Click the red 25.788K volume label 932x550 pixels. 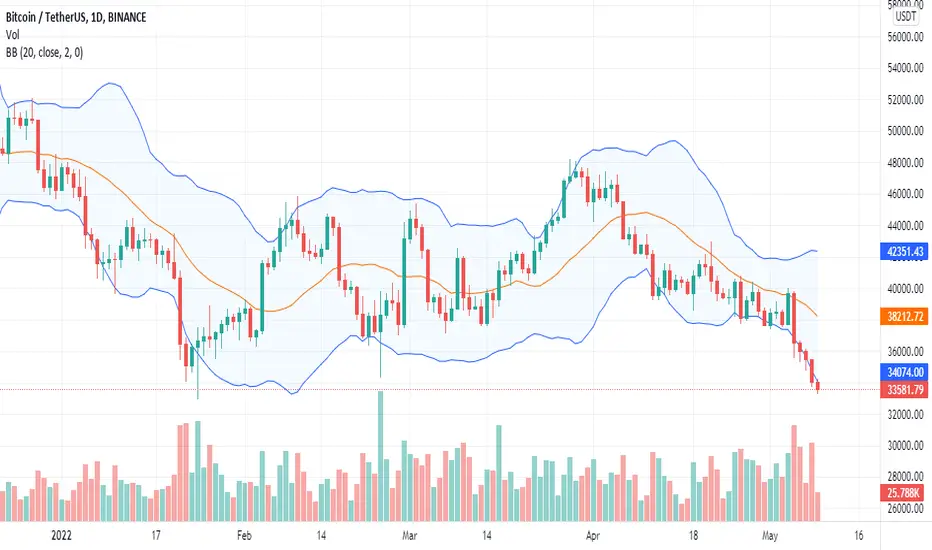[x=903, y=493]
